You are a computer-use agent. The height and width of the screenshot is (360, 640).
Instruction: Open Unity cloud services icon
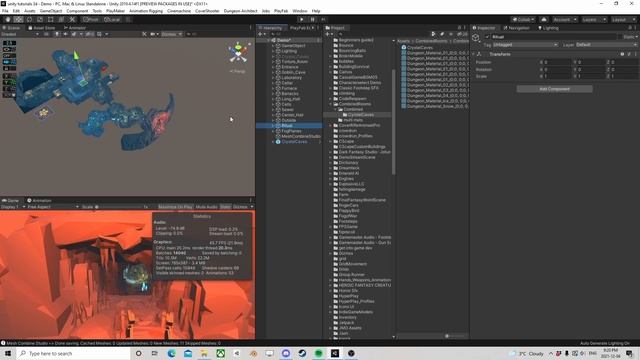(x=544, y=20)
